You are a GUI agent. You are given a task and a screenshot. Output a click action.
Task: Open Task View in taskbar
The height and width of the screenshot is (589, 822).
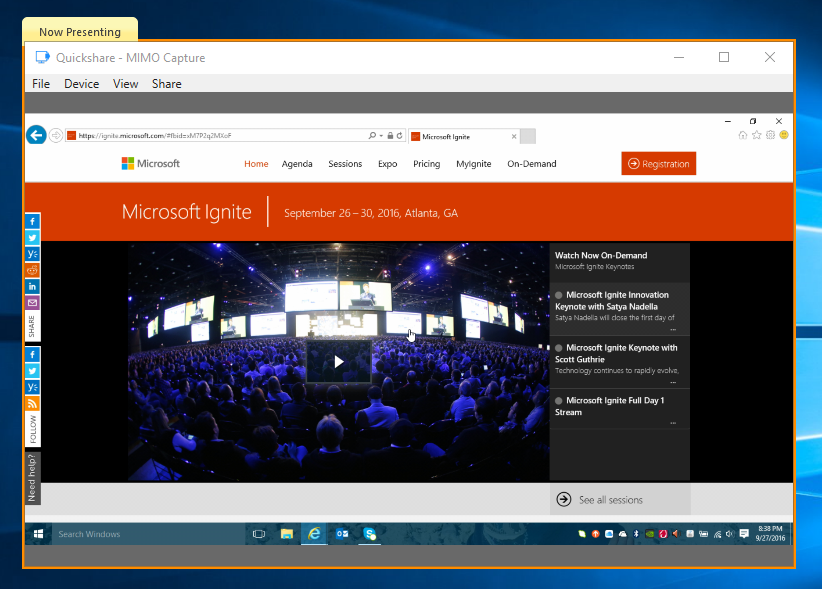[x=259, y=534]
